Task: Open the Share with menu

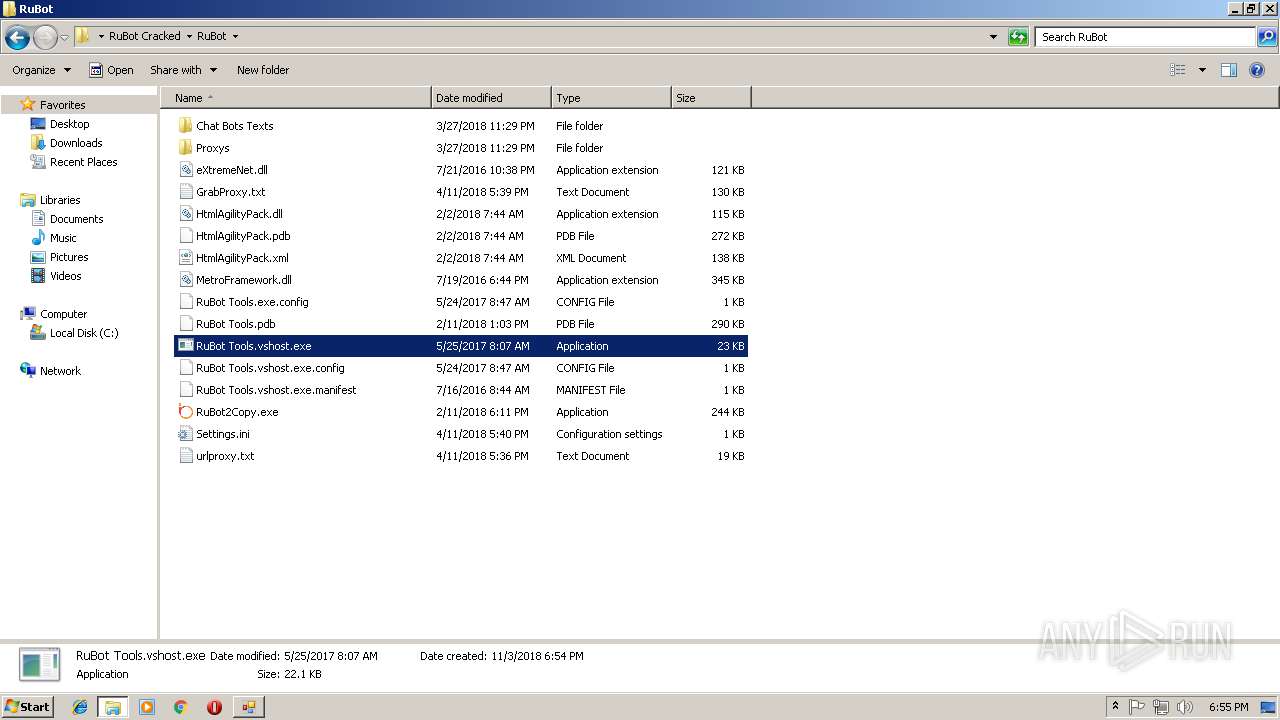Action: pos(182,70)
